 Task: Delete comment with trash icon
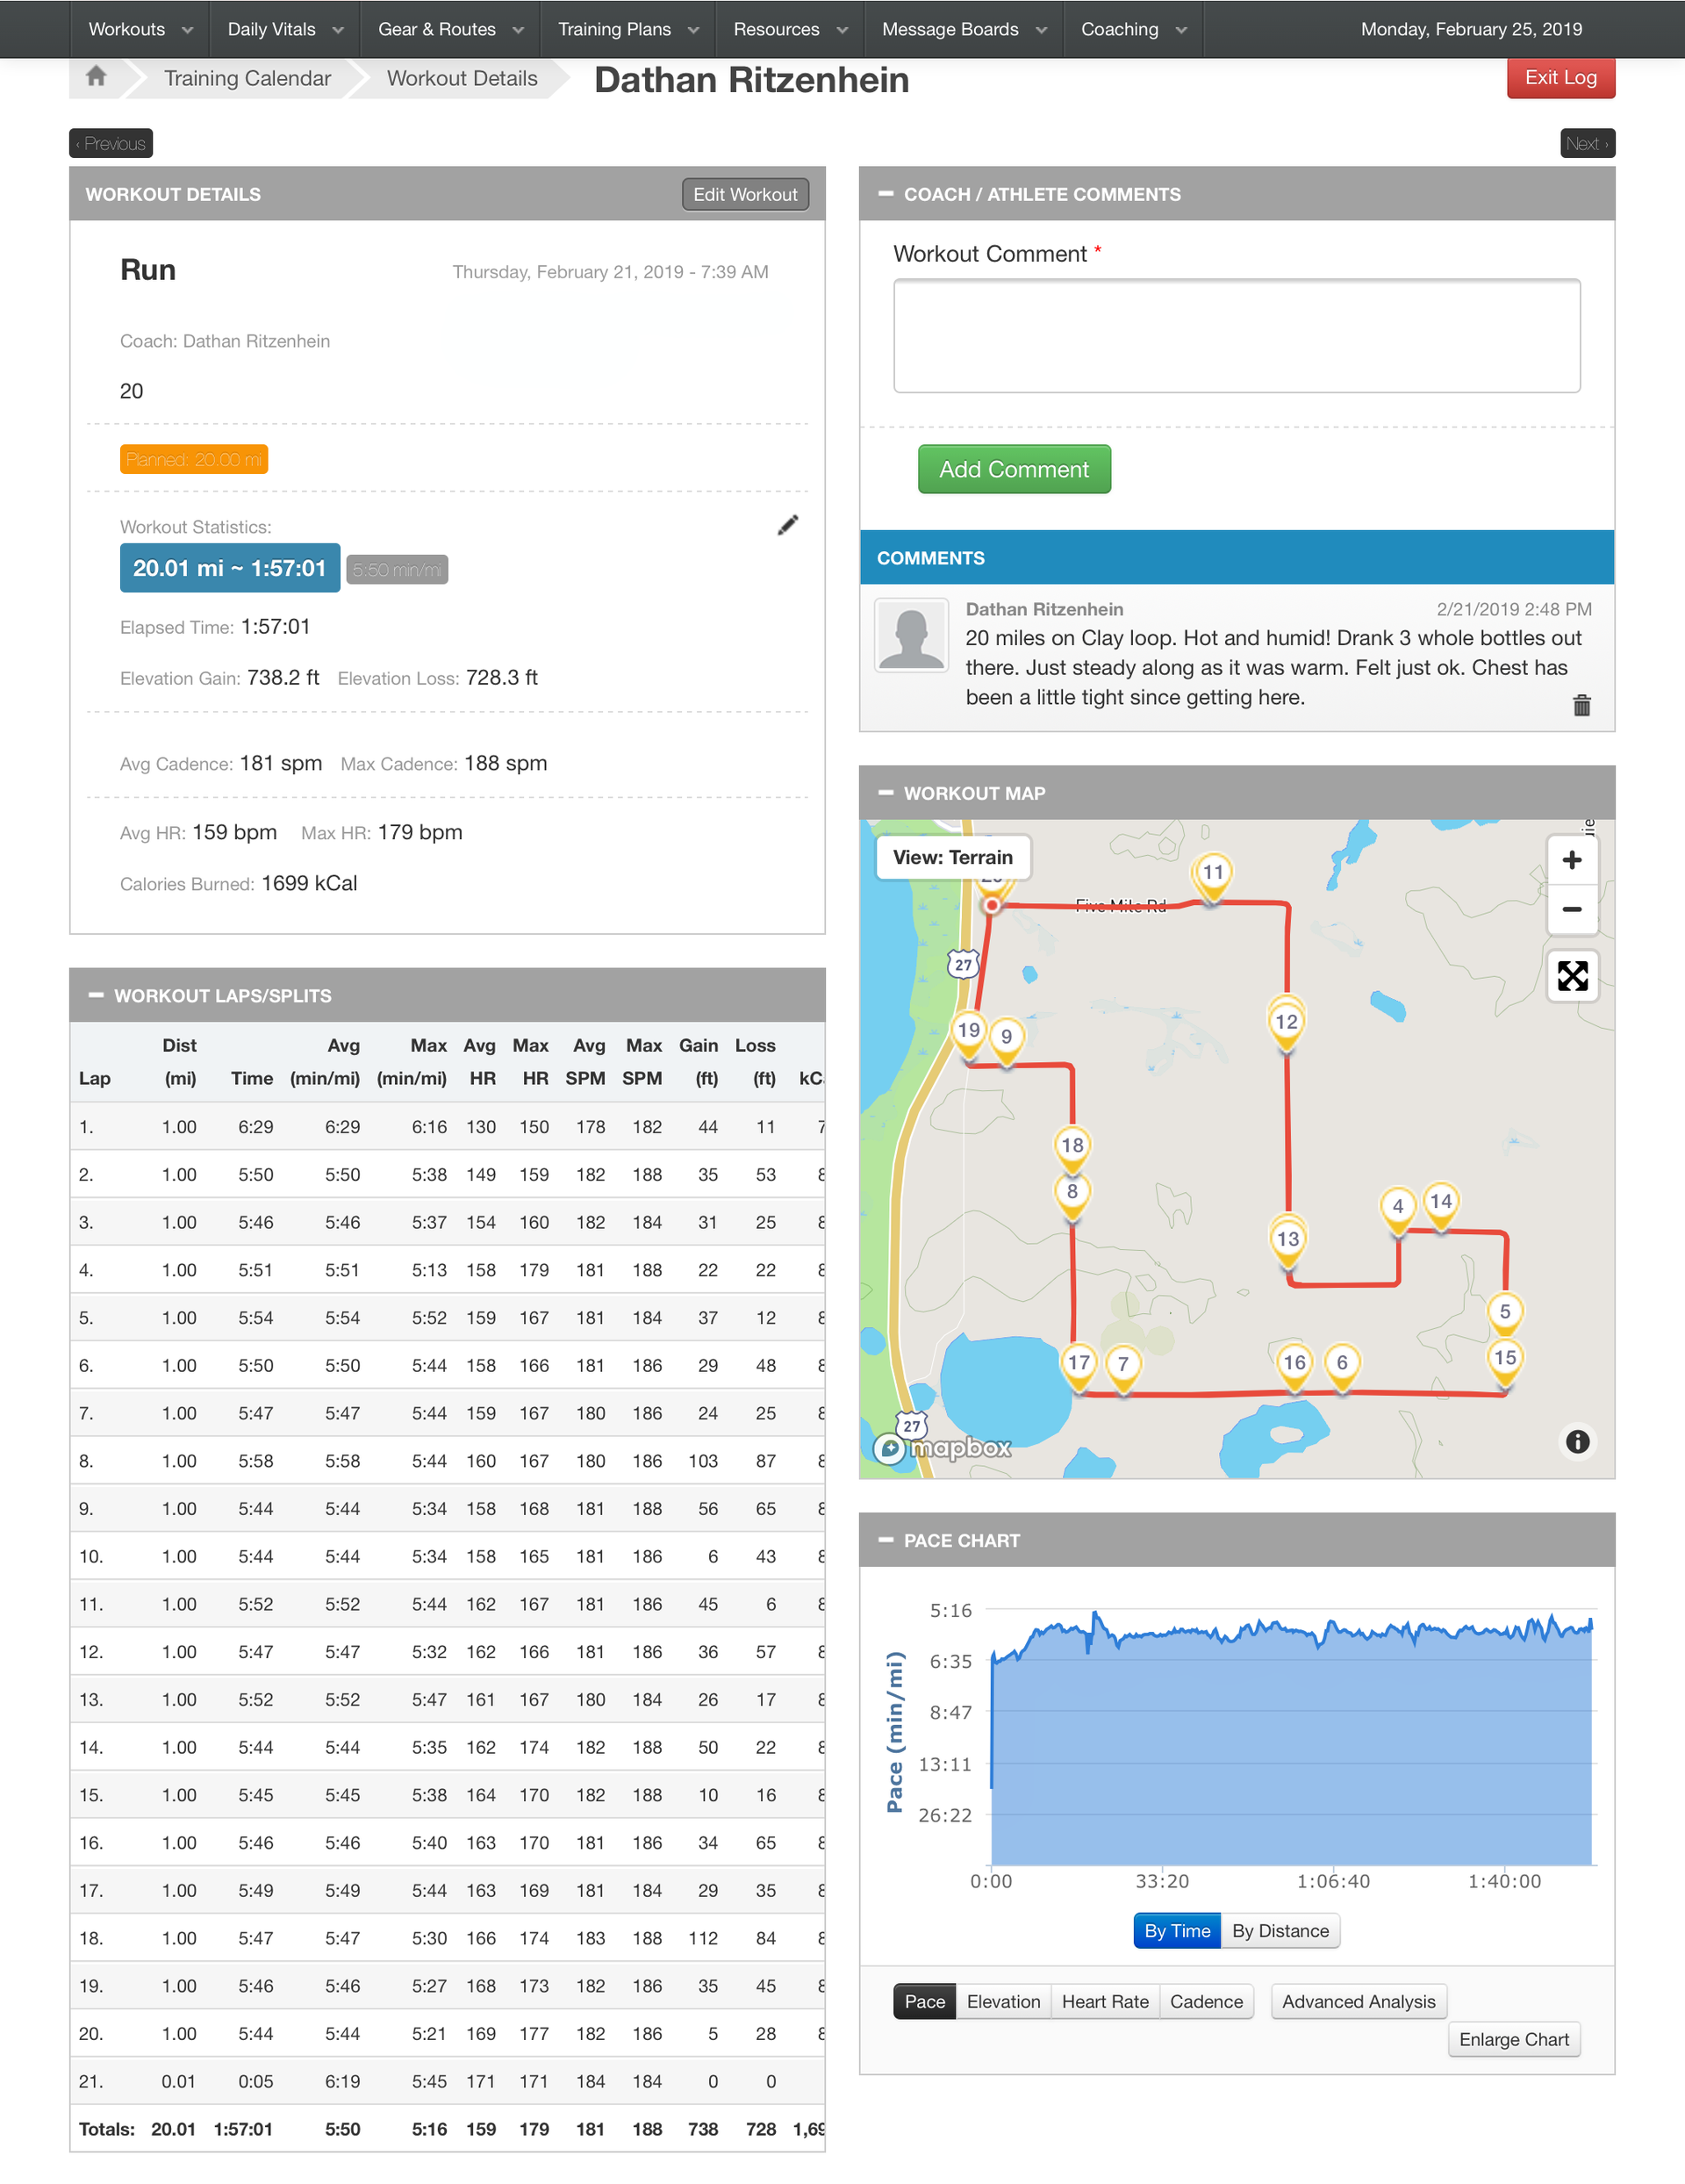coord(1581,706)
